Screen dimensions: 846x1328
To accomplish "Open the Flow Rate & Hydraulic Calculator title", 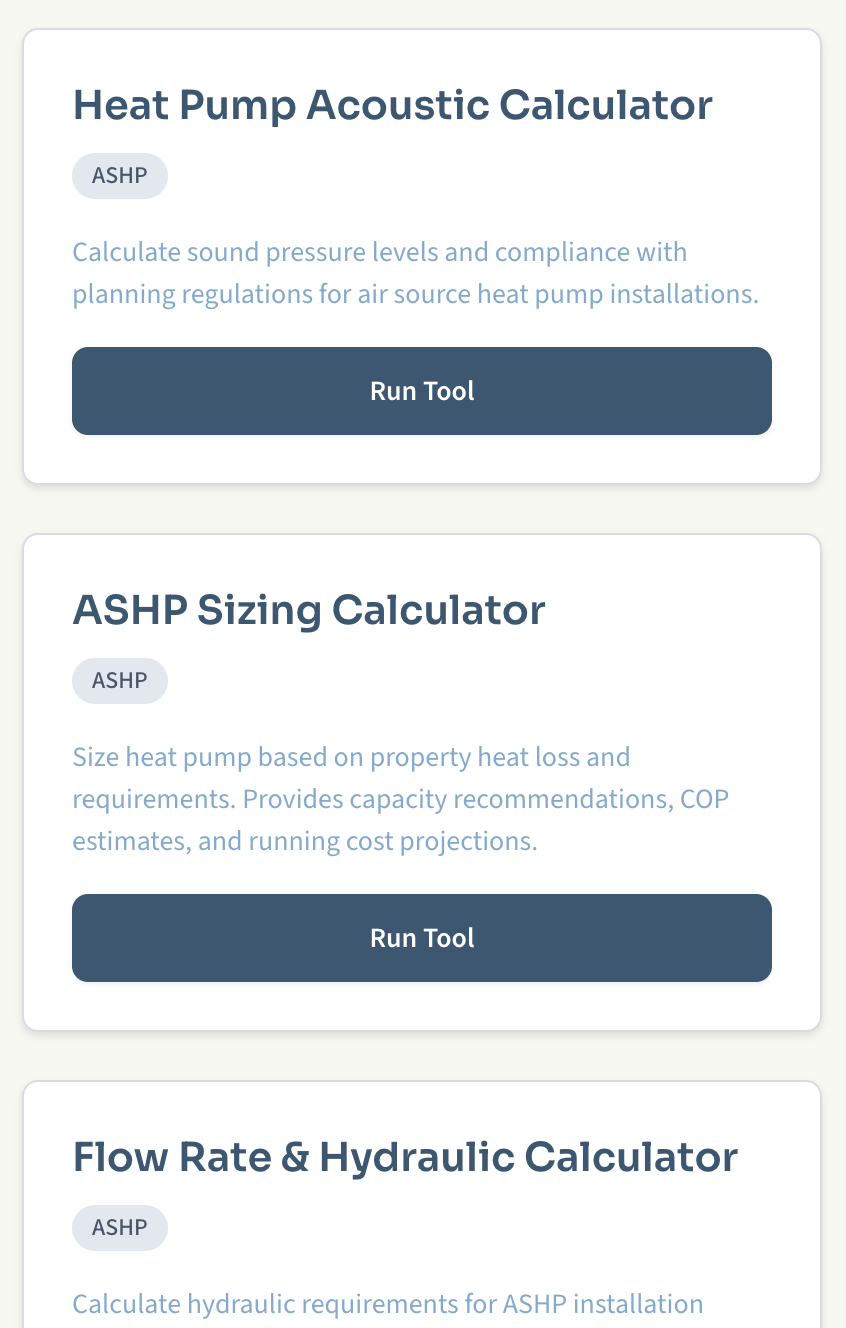I will tap(405, 1157).
